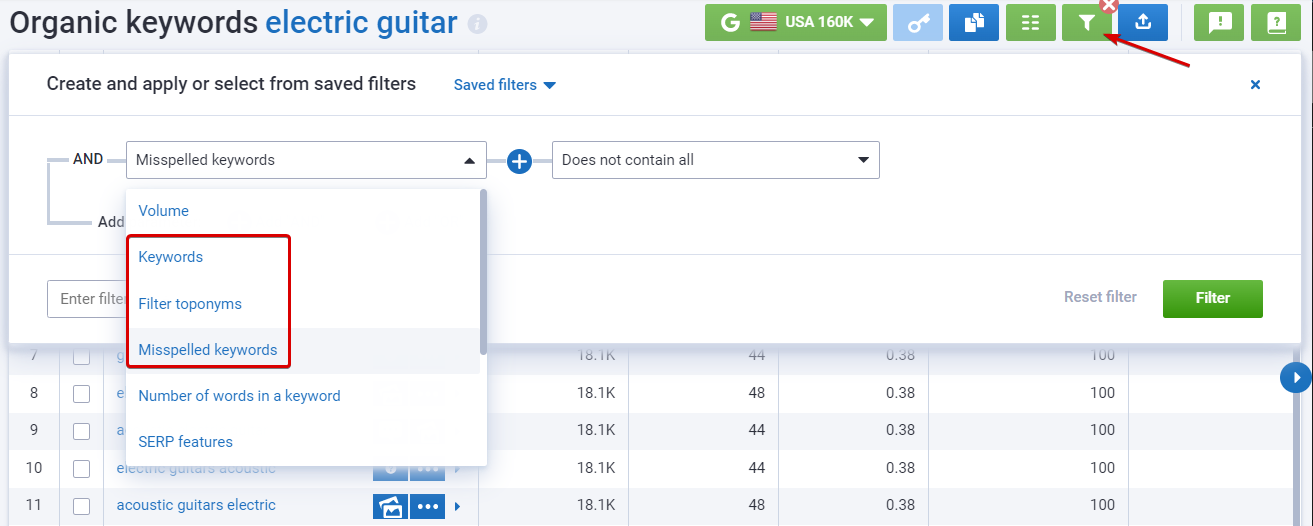Screen dimensions: 1313x526
Task: Expand the Saved filters dropdown
Action: click(x=504, y=85)
